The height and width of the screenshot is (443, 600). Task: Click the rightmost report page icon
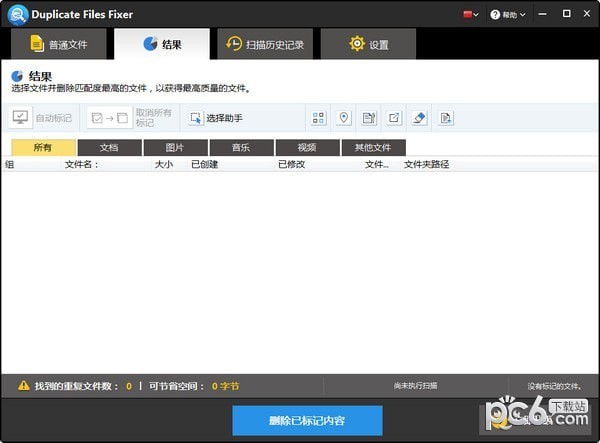(446, 118)
